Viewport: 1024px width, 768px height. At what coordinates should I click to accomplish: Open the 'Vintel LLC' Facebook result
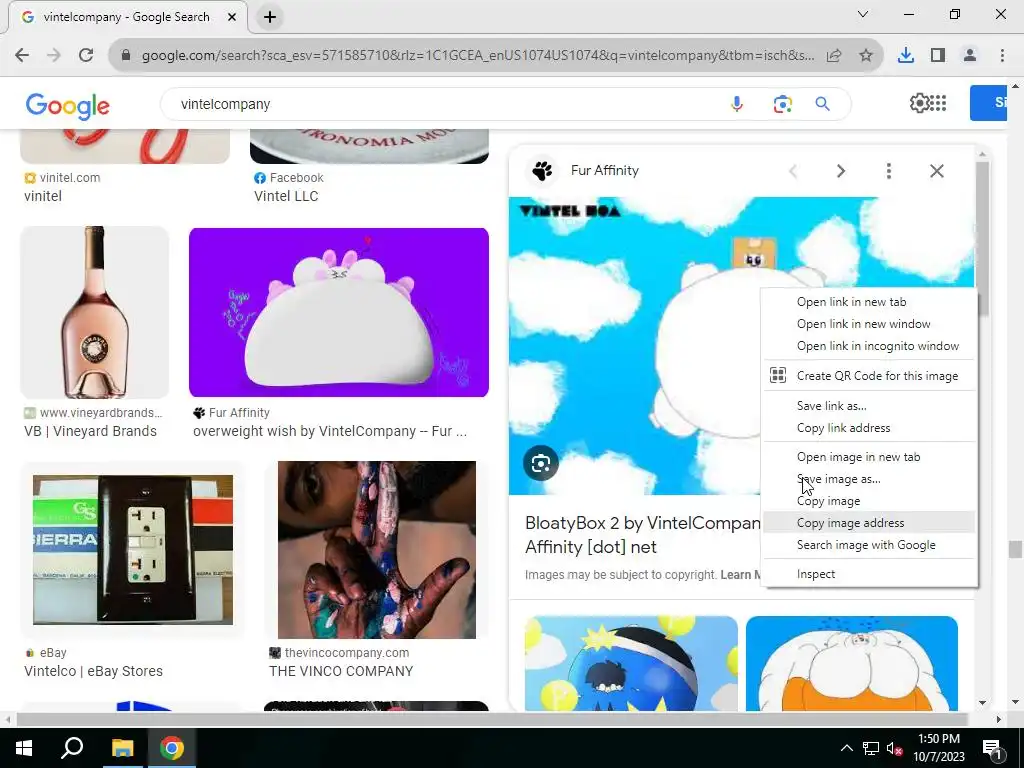pos(286,196)
